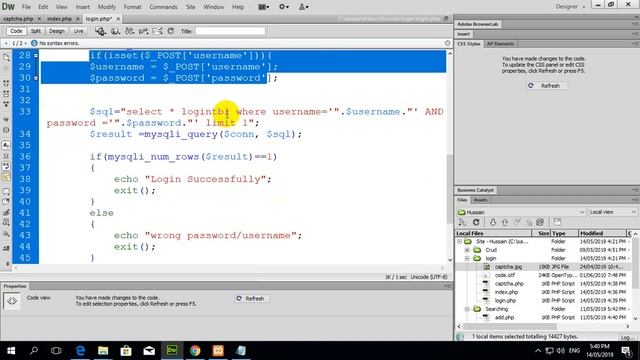Open the Edit menu
640x360 pixels.
coord(43,7)
